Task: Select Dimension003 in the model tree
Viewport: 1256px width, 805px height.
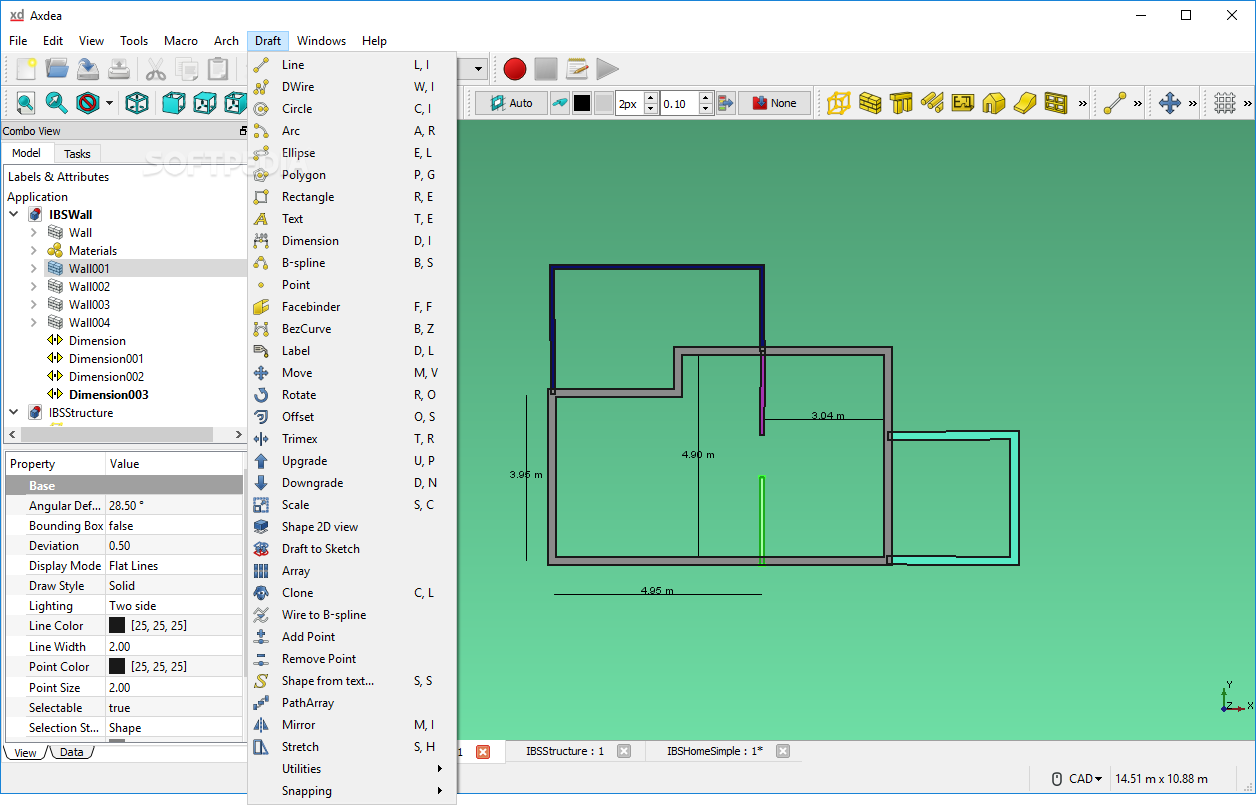Action: click(x=108, y=395)
